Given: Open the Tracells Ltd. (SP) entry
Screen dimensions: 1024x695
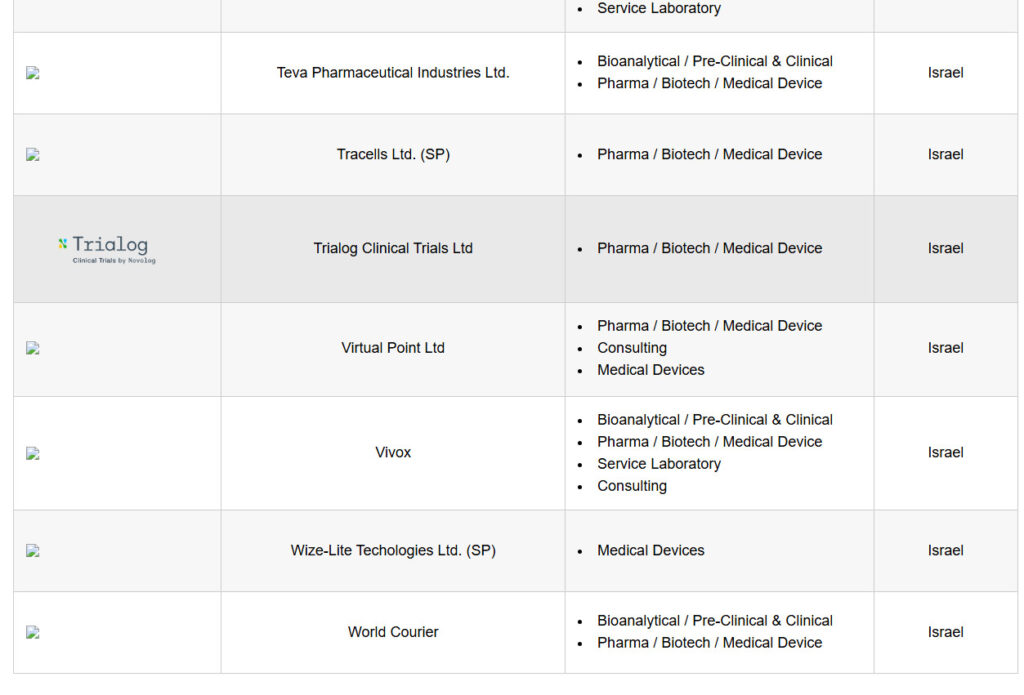Looking at the screenshot, I should click(393, 154).
